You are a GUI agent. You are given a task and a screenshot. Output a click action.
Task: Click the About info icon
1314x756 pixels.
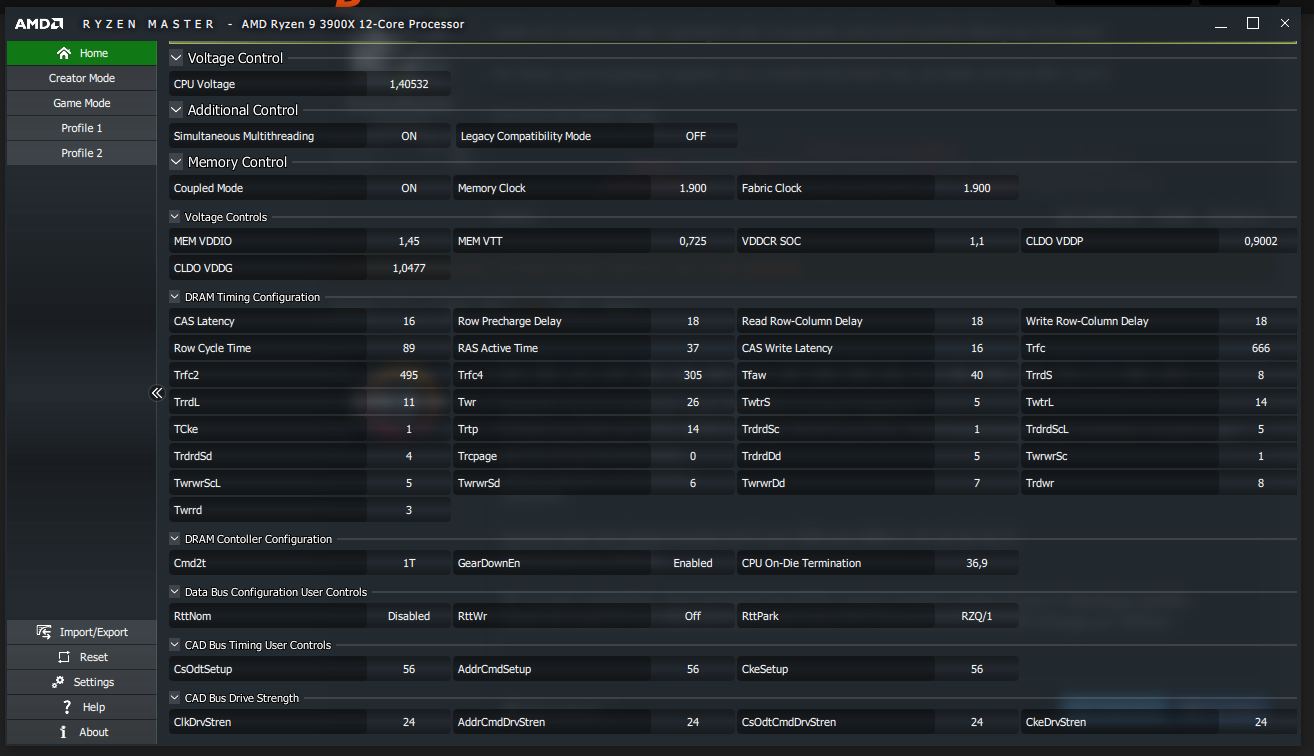coord(64,732)
